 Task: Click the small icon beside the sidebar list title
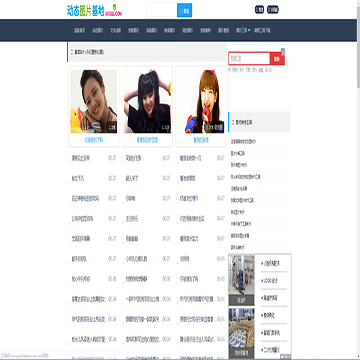click(233, 122)
